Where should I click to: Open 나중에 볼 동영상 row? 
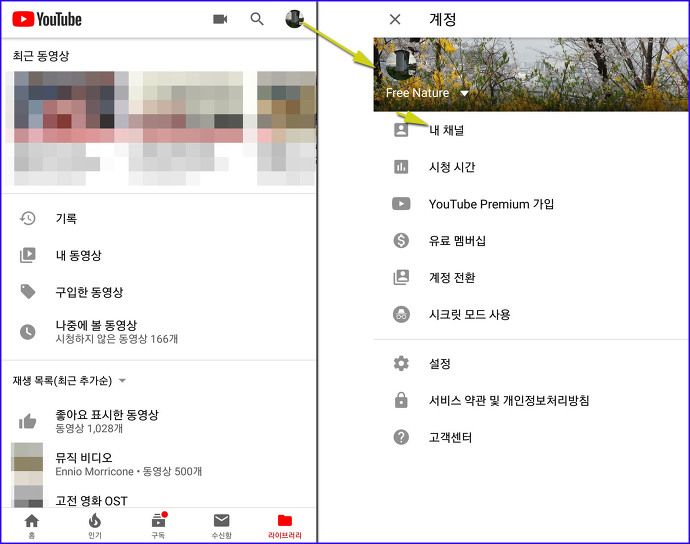(x=158, y=331)
